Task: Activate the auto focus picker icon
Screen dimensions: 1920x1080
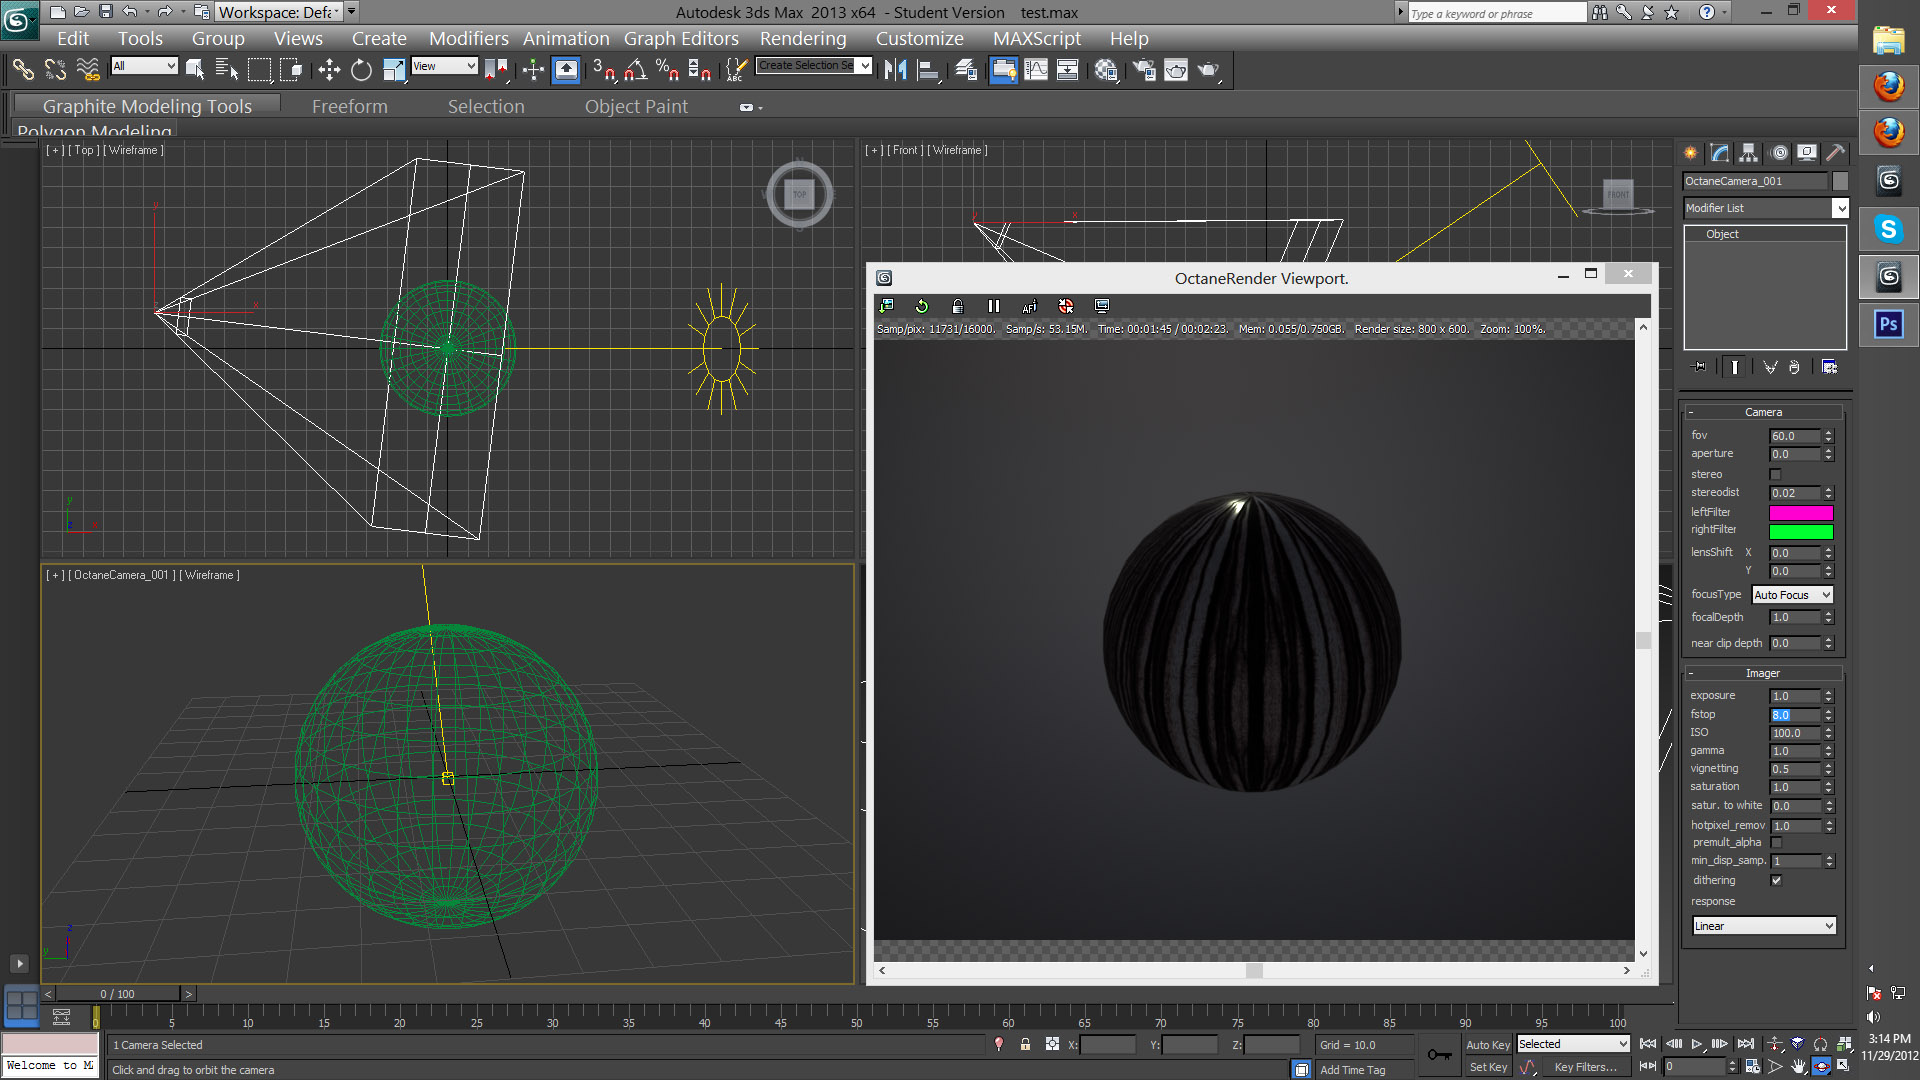Action: [1029, 306]
